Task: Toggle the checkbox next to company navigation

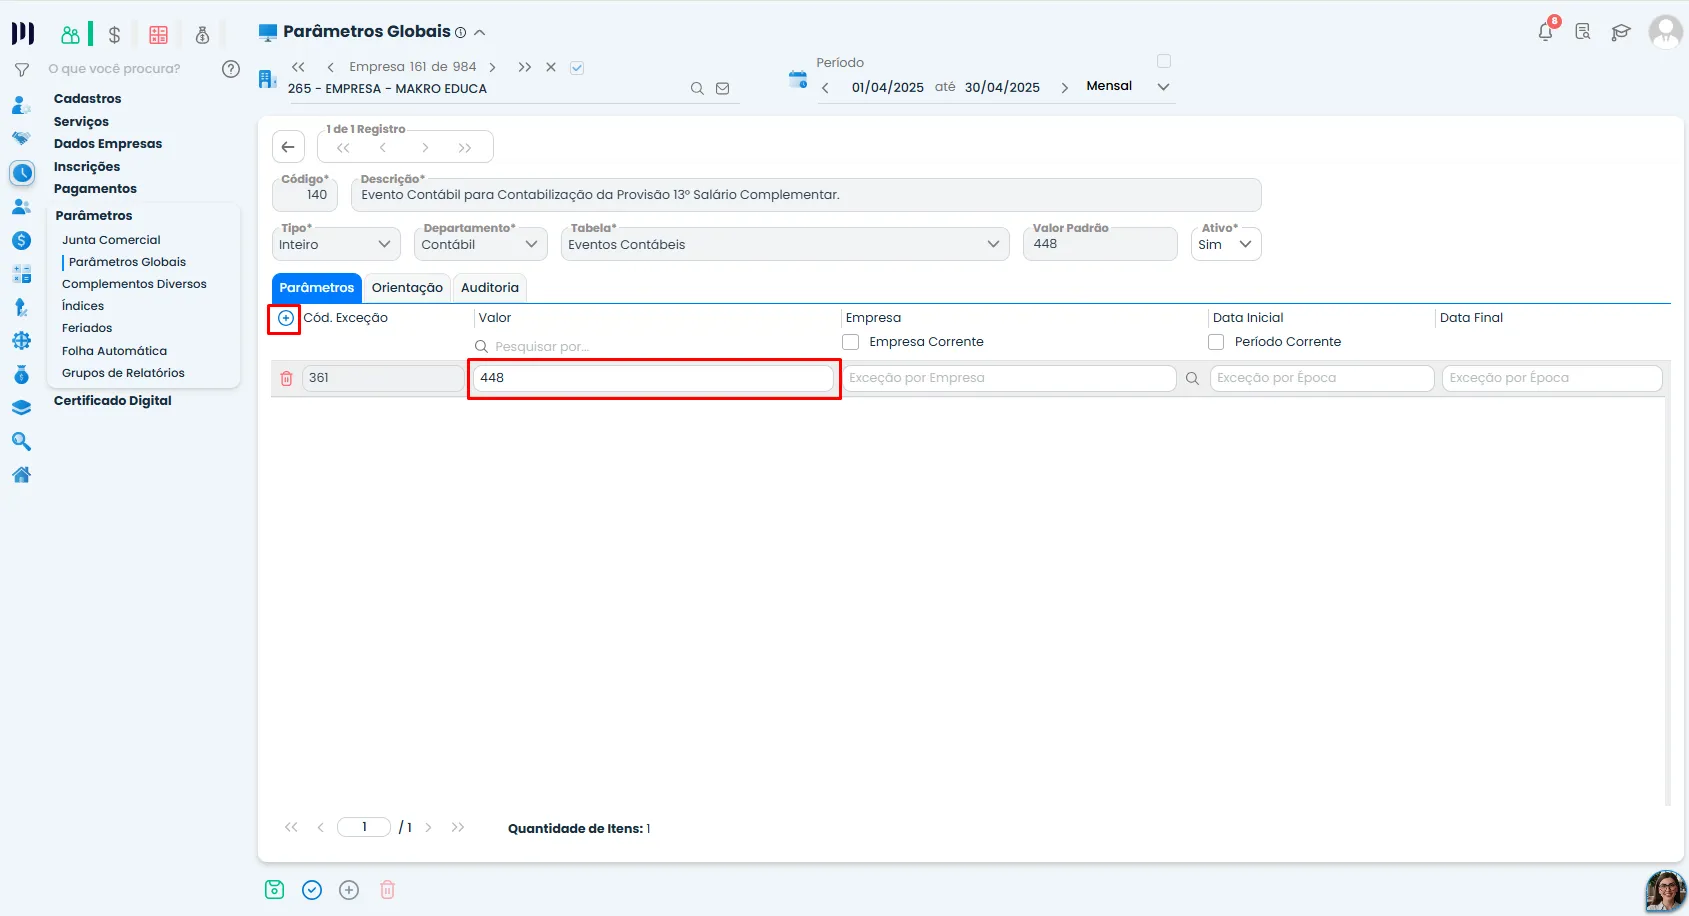Action: point(577,68)
